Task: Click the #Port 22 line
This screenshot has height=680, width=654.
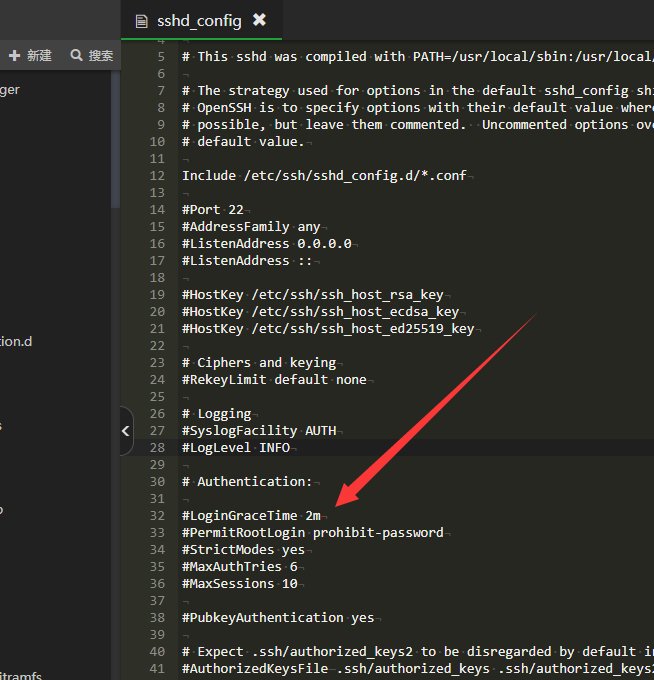Action: point(213,209)
